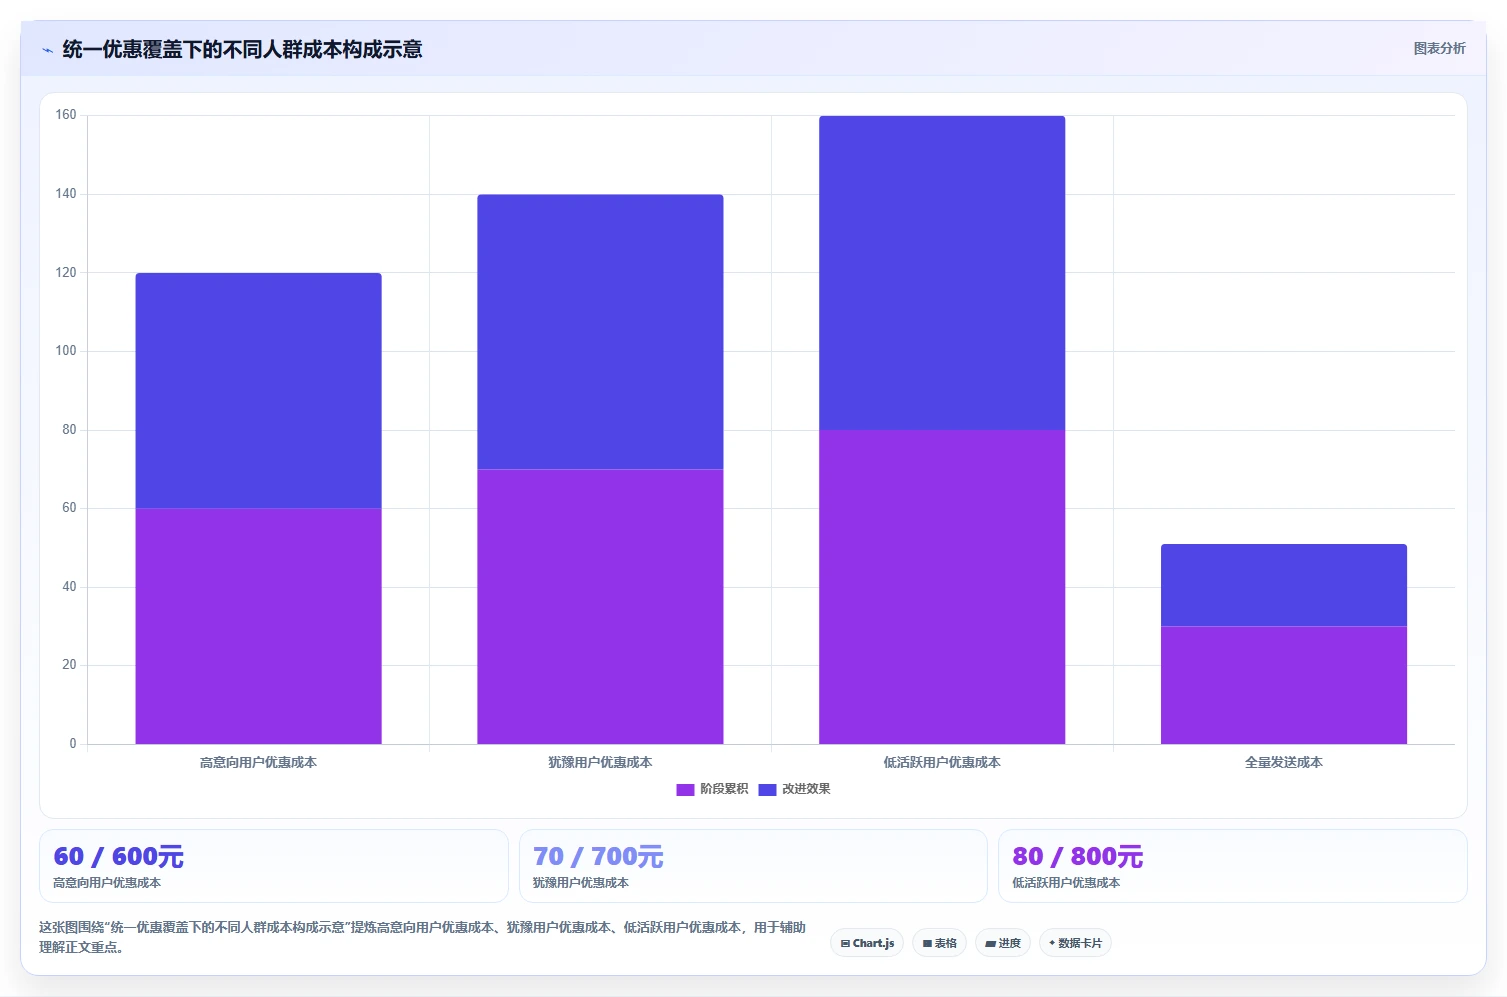Click the purple 阶段累积 segment of the 低活跃用户优惠成本 bar
Image resolution: width=1507 pixels, height=997 pixels.
[942, 587]
